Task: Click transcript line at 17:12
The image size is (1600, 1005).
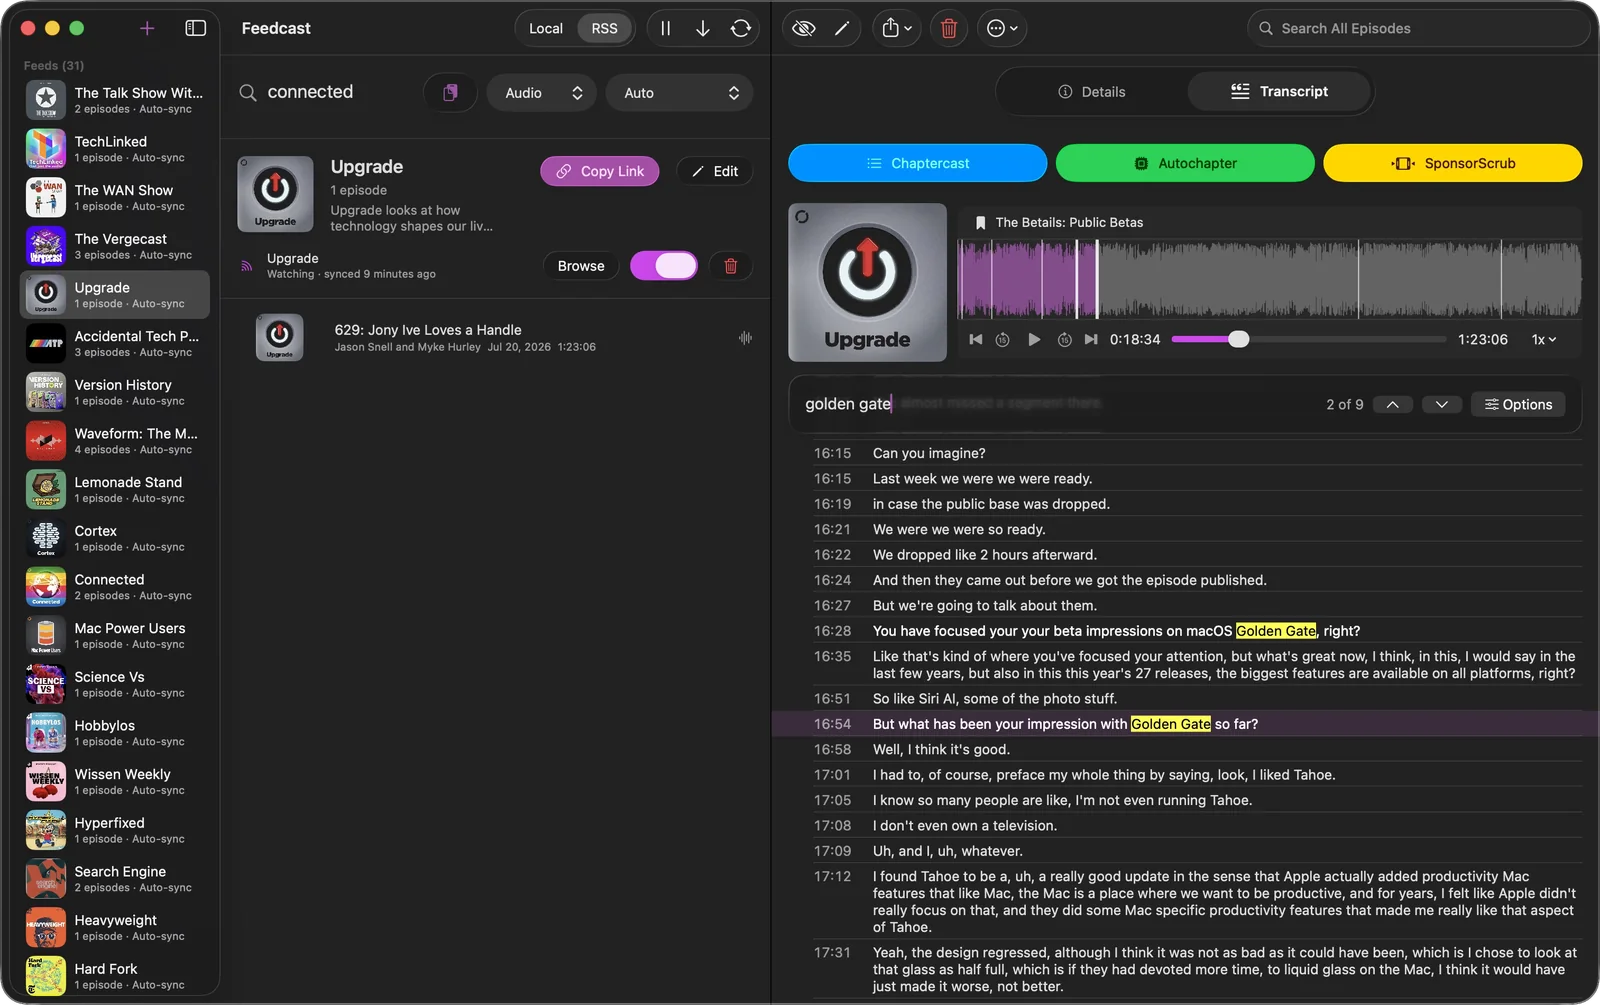Action: point(1185,902)
